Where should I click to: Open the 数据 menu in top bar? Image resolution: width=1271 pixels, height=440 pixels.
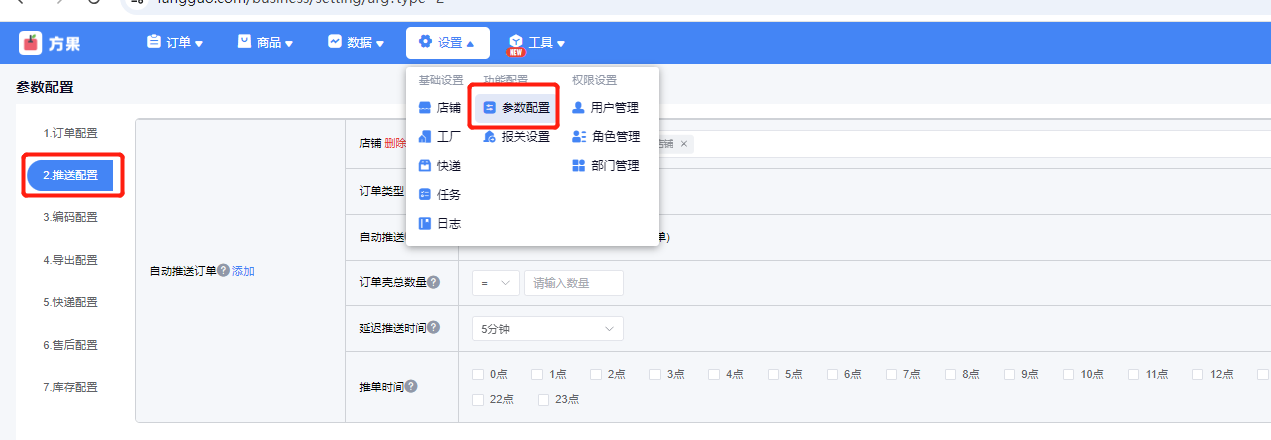point(355,43)
